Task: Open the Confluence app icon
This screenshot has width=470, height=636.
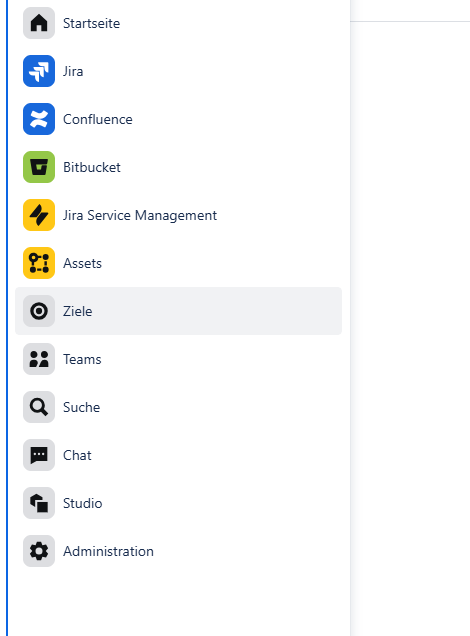Action: [39, 119]
